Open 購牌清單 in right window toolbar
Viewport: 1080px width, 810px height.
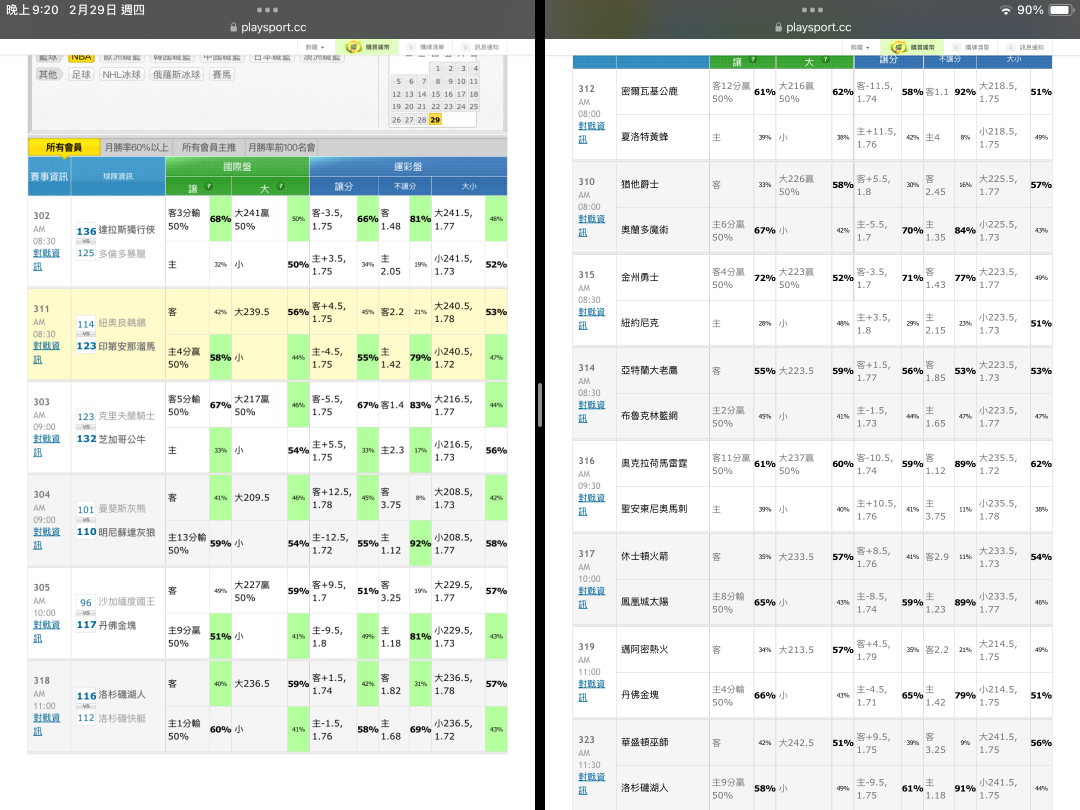972,47
